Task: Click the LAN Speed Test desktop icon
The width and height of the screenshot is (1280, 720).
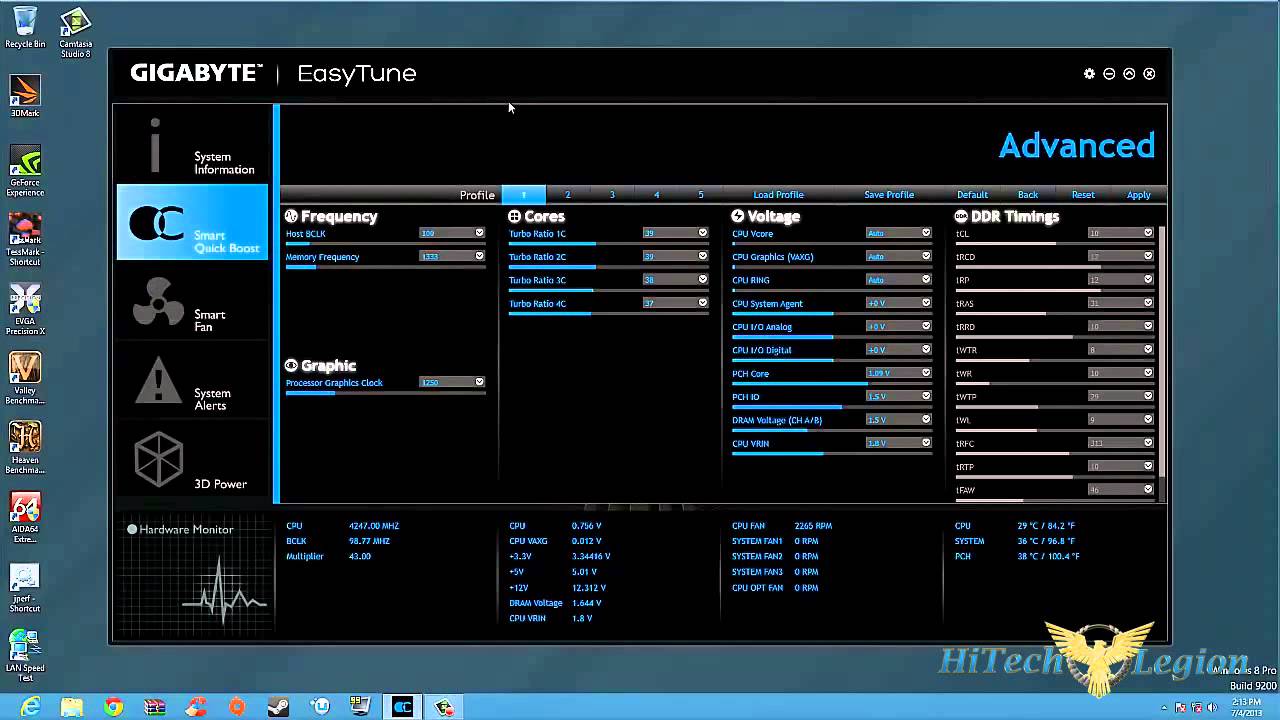Action: [x=25, y=656]
